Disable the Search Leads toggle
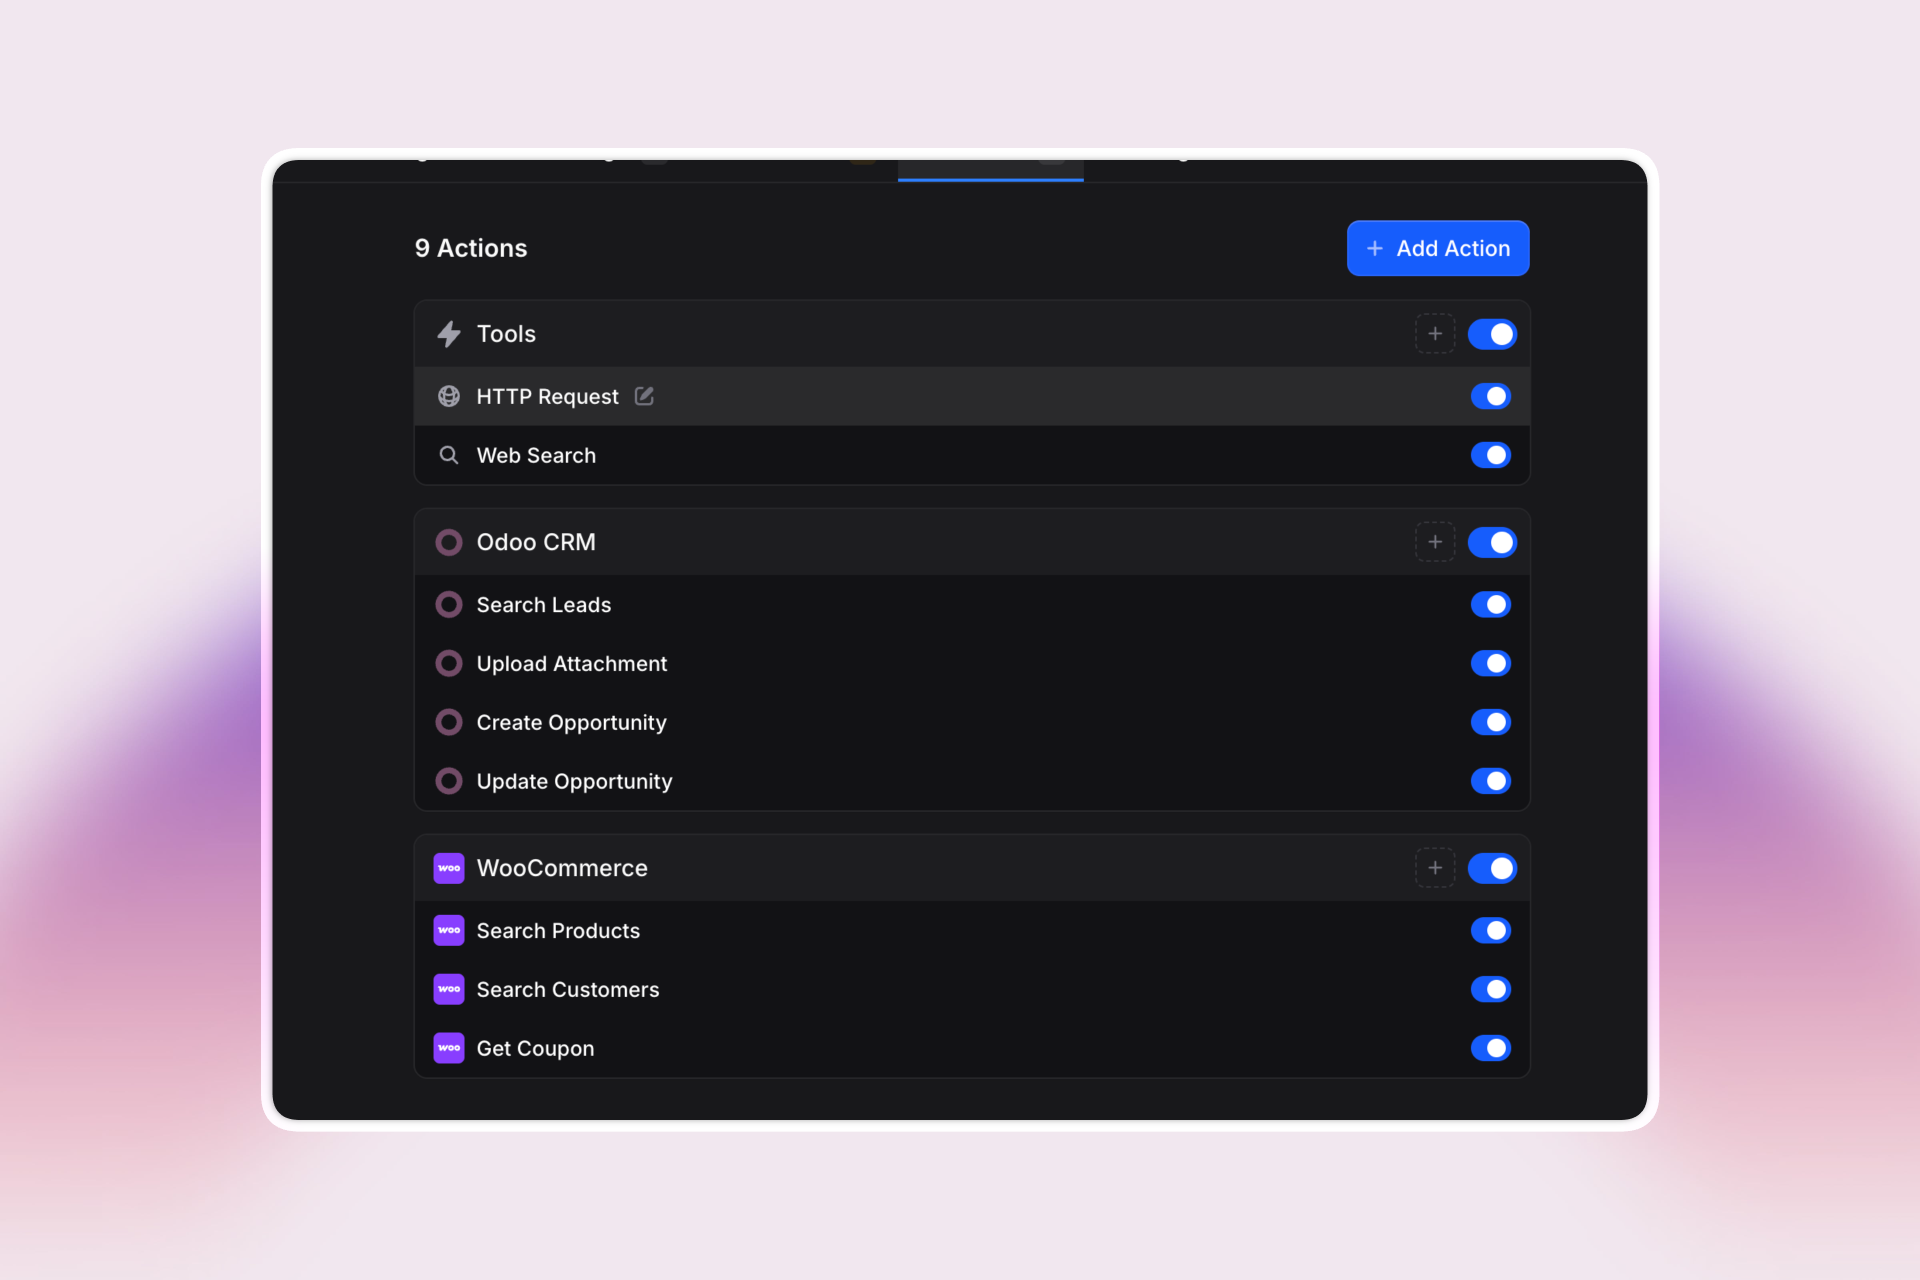The width and height of the screenshot is (1920, 1280). coord(1490,604)
